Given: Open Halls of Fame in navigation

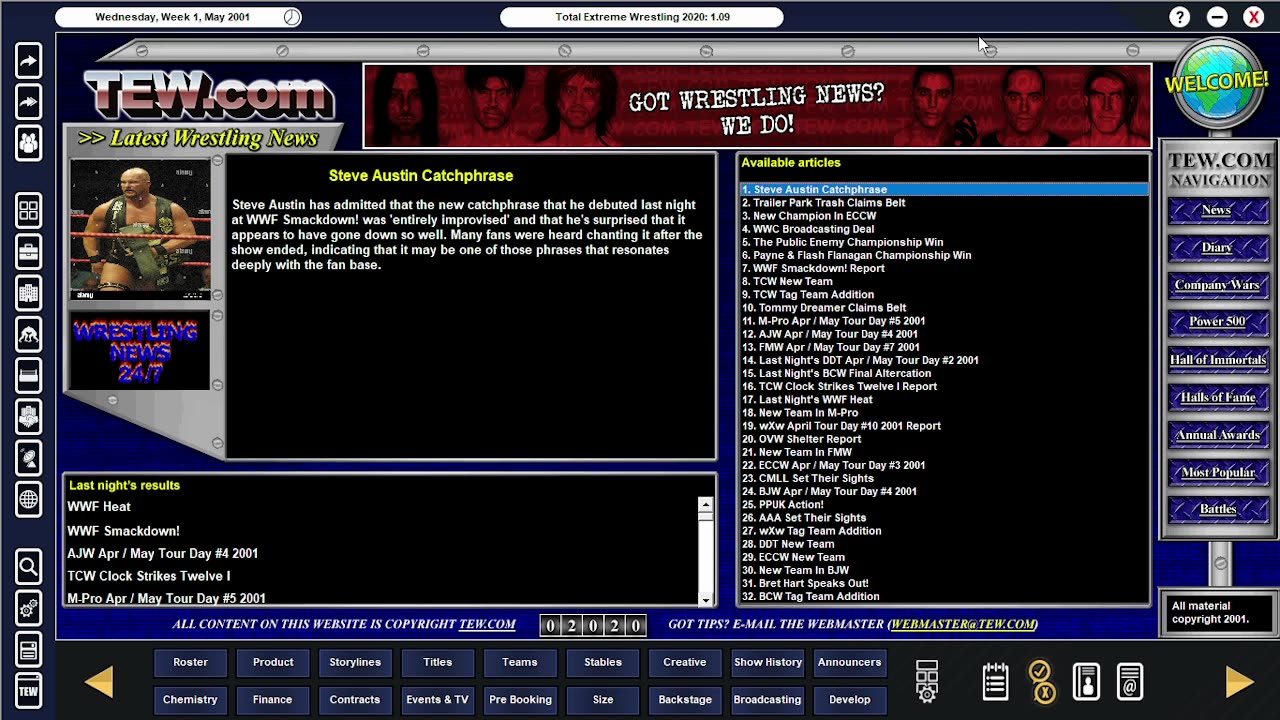Looking at the screenshot, I should [x=1217, y=397].
